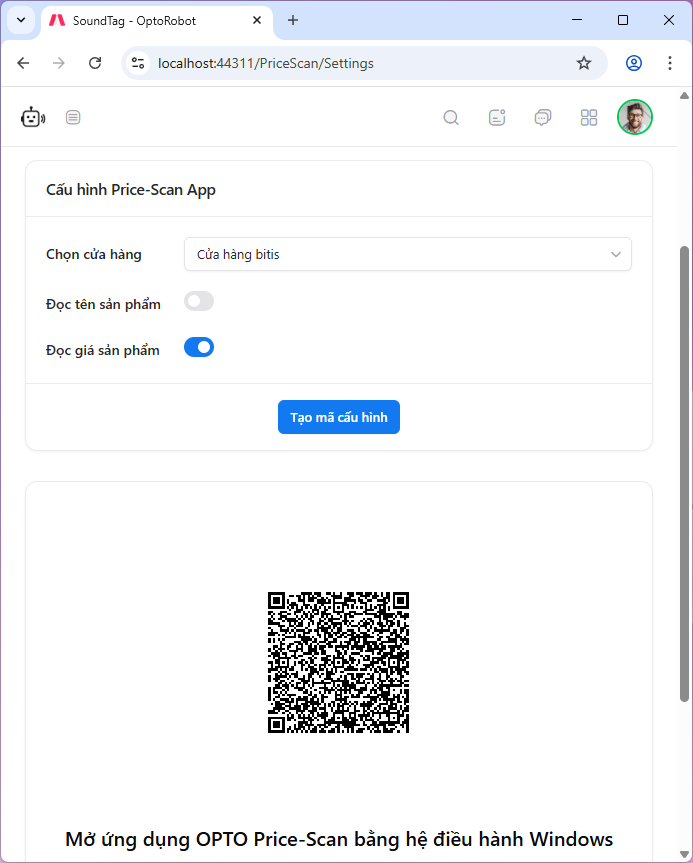The image size is (693, 863).
Task: Click the scrollbar up arrow
Action: point(684,95)
